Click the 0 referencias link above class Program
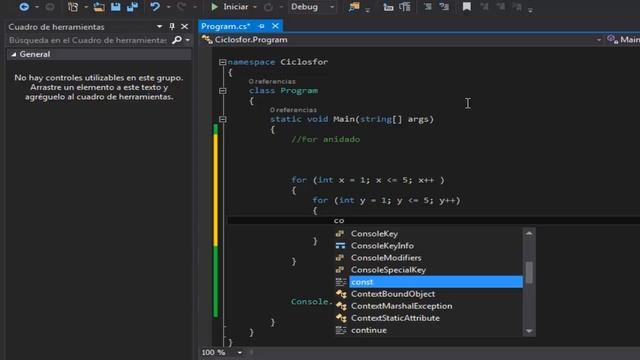 point(272,82)
